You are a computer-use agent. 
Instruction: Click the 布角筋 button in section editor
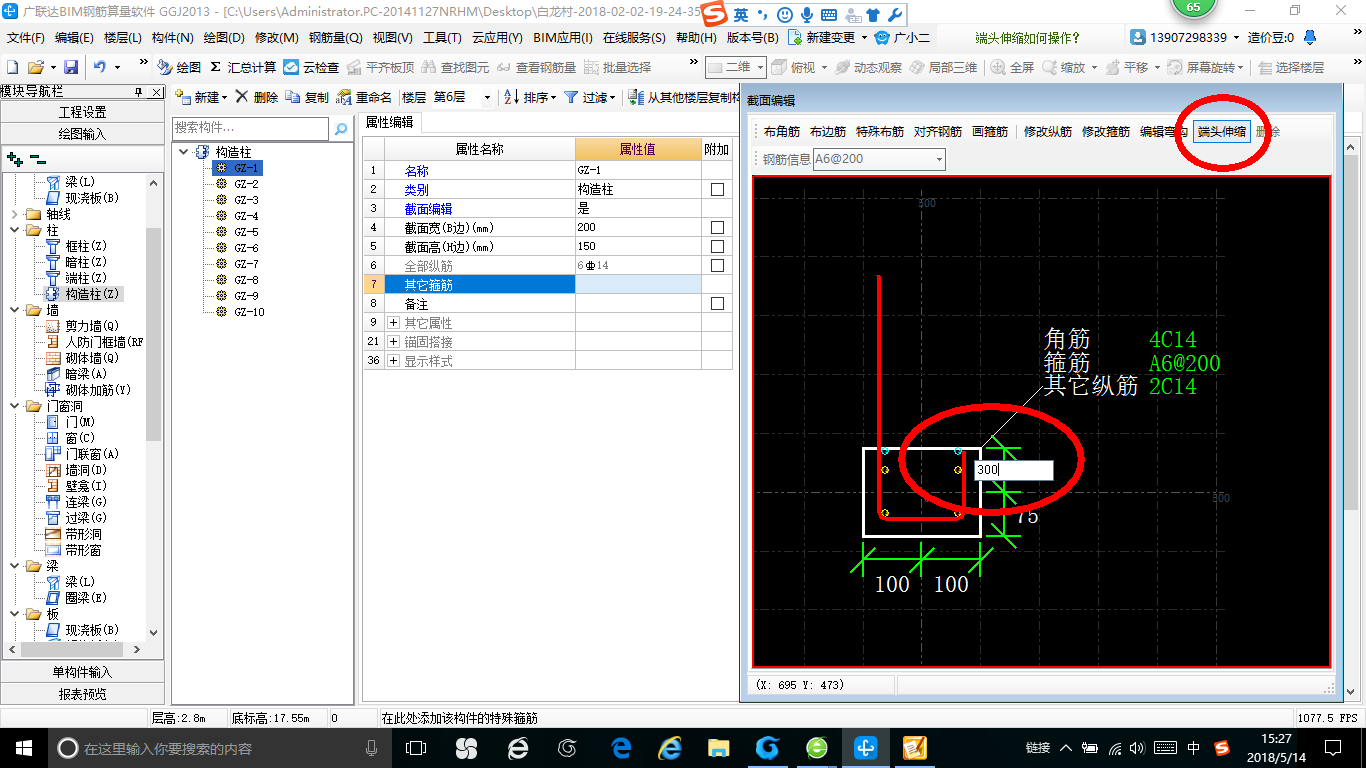pos(782,131)
